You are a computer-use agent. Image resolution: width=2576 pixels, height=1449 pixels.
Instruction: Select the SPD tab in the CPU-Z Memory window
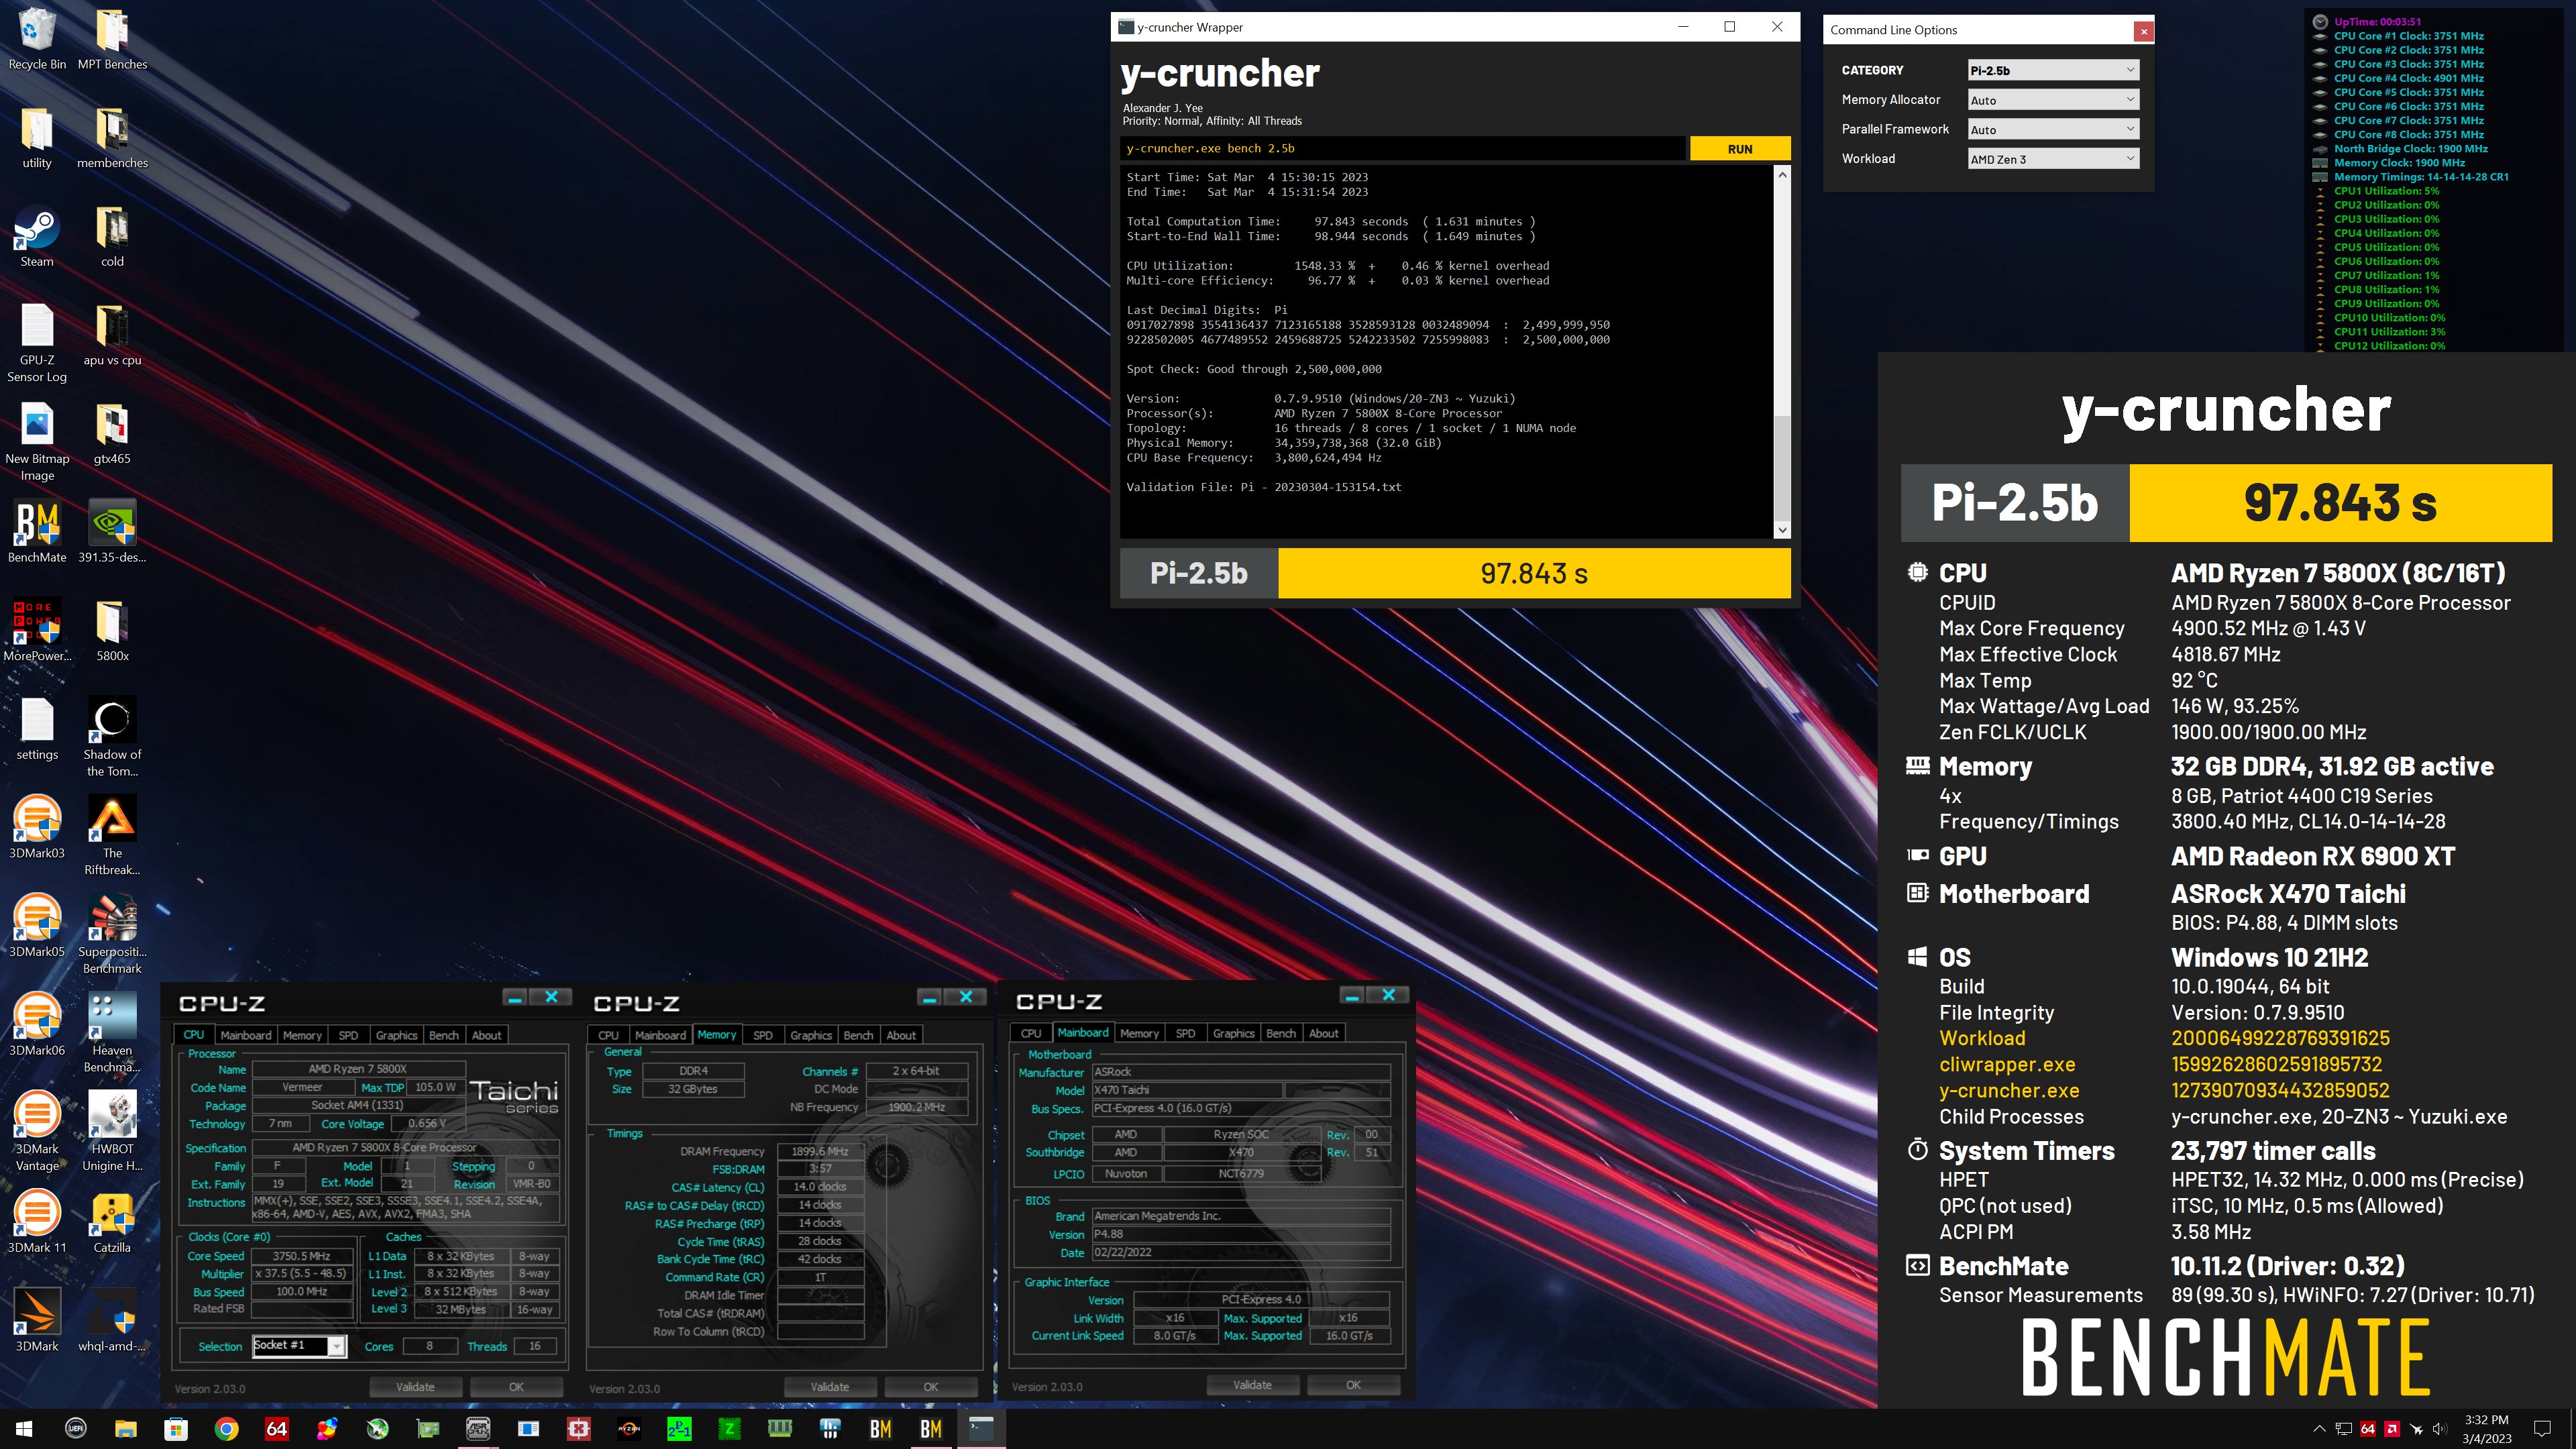[762, 1035]
